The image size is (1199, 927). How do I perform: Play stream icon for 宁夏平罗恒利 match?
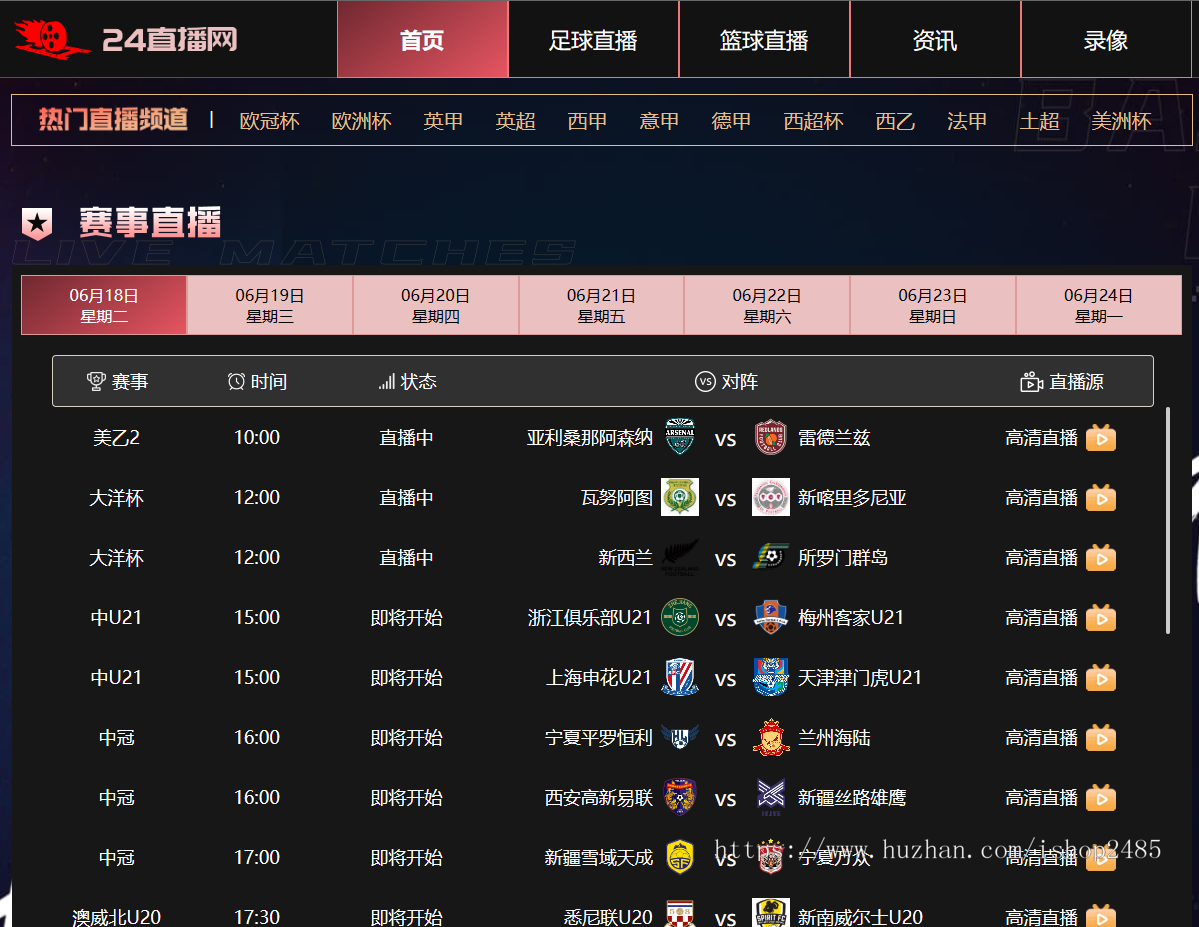1101,737
